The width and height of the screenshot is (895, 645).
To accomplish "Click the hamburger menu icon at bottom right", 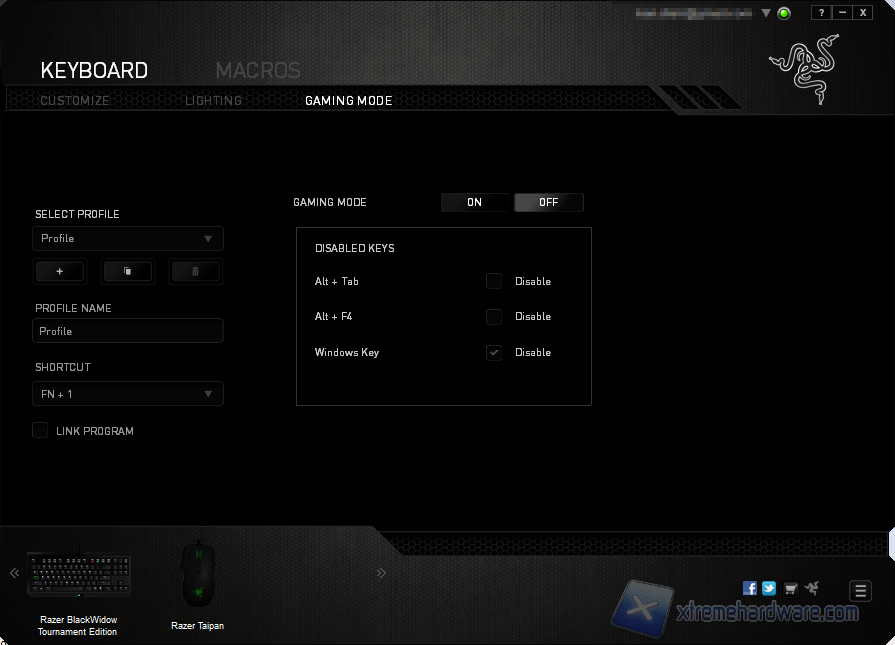I will point(860,591).
